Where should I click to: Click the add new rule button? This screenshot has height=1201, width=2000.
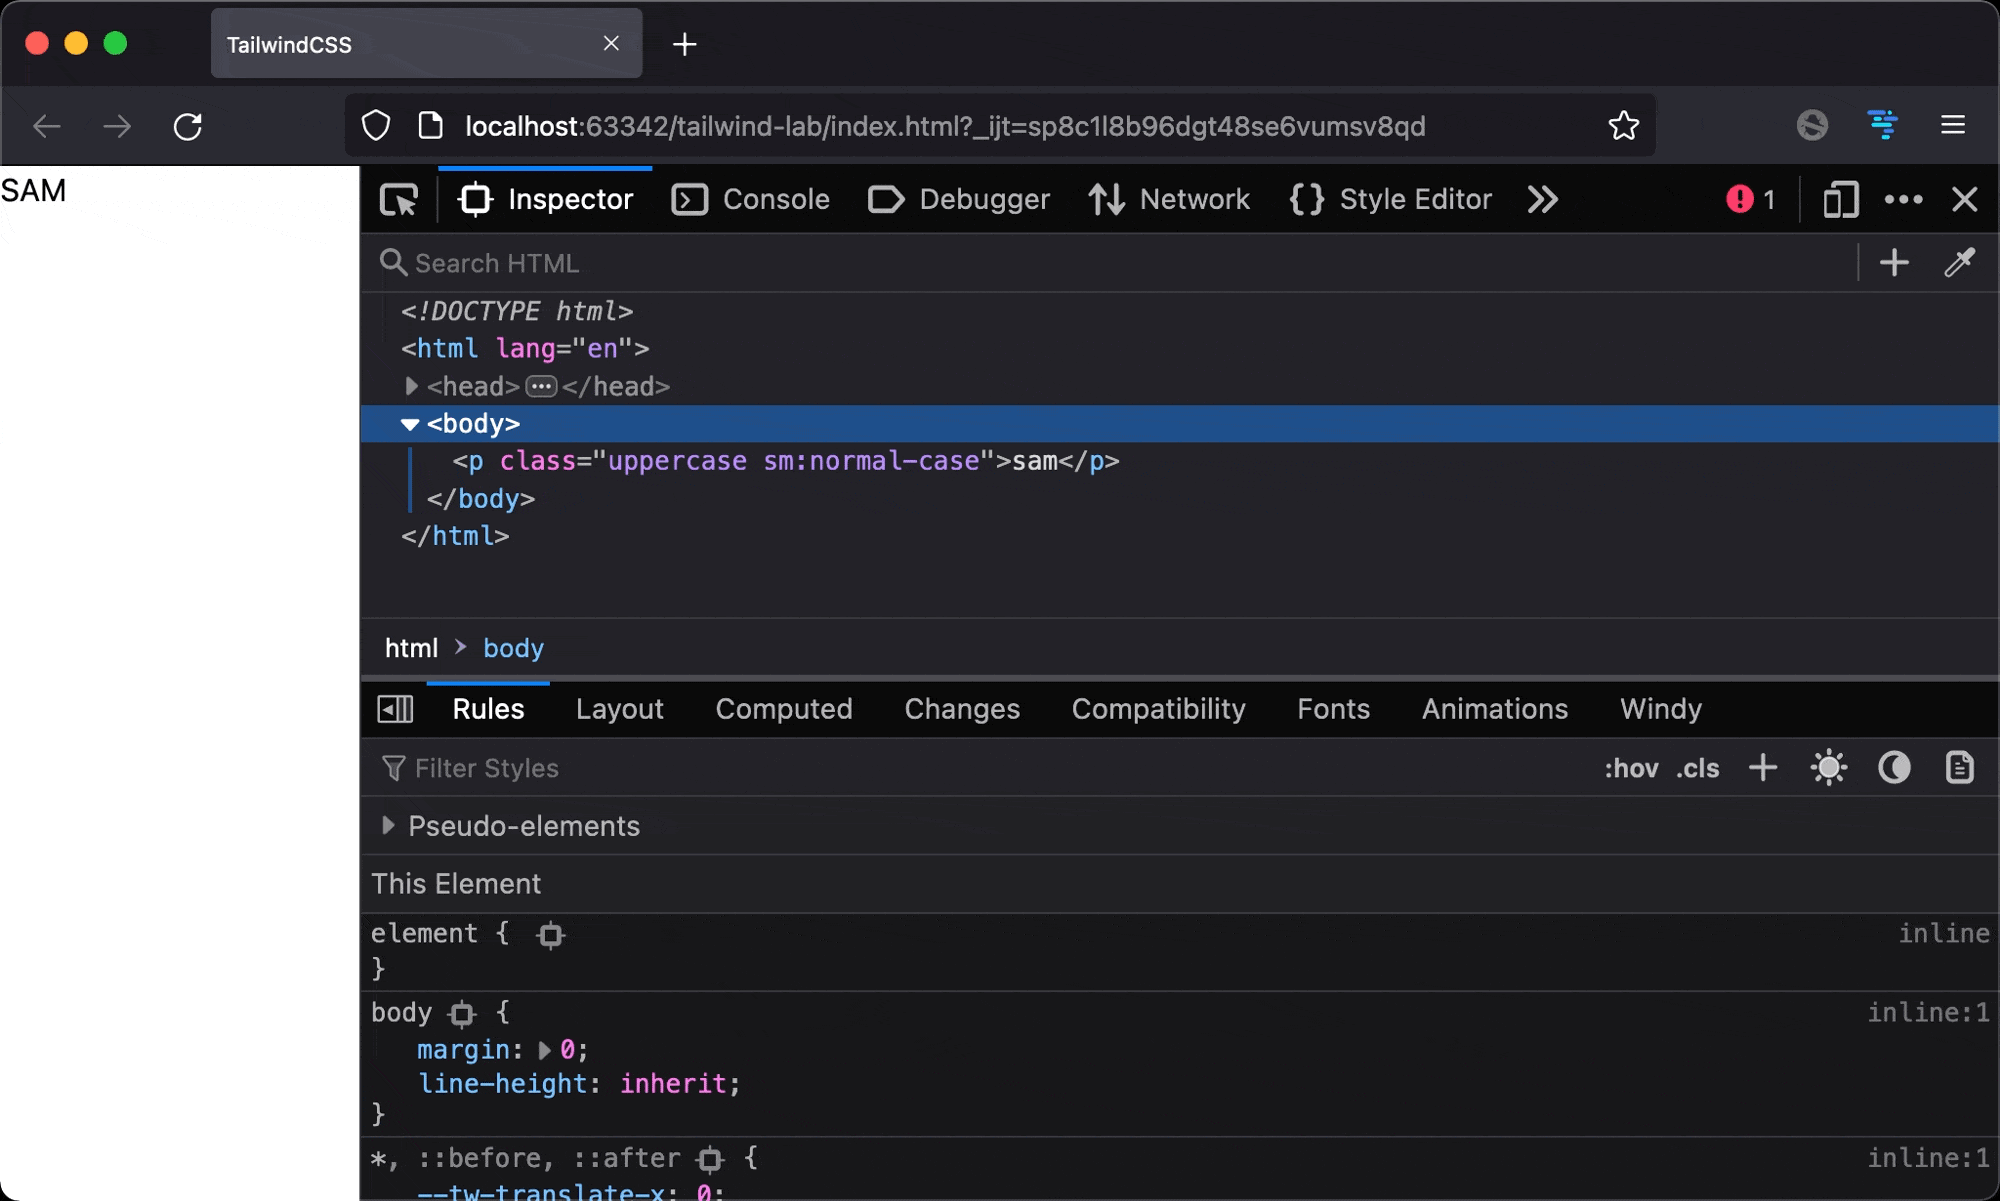(1764, 768)
